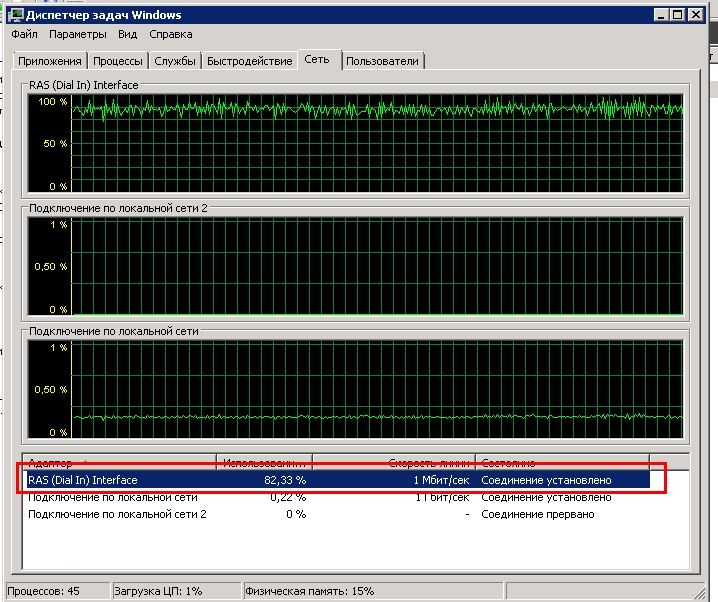
Task: Switch to the Приложения tab
Action: click(x=50, y=61)
